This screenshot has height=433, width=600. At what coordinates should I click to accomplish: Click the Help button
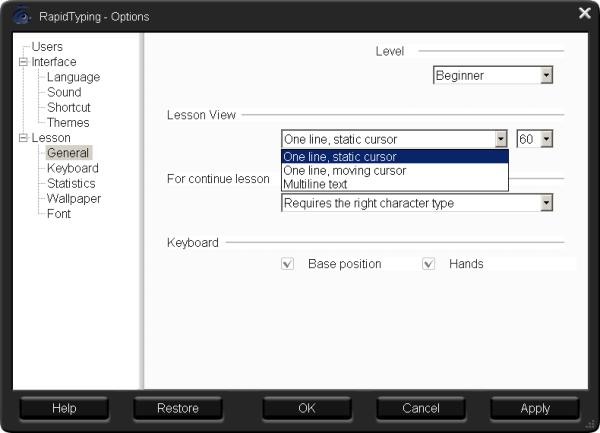click(x=64, y=408)
